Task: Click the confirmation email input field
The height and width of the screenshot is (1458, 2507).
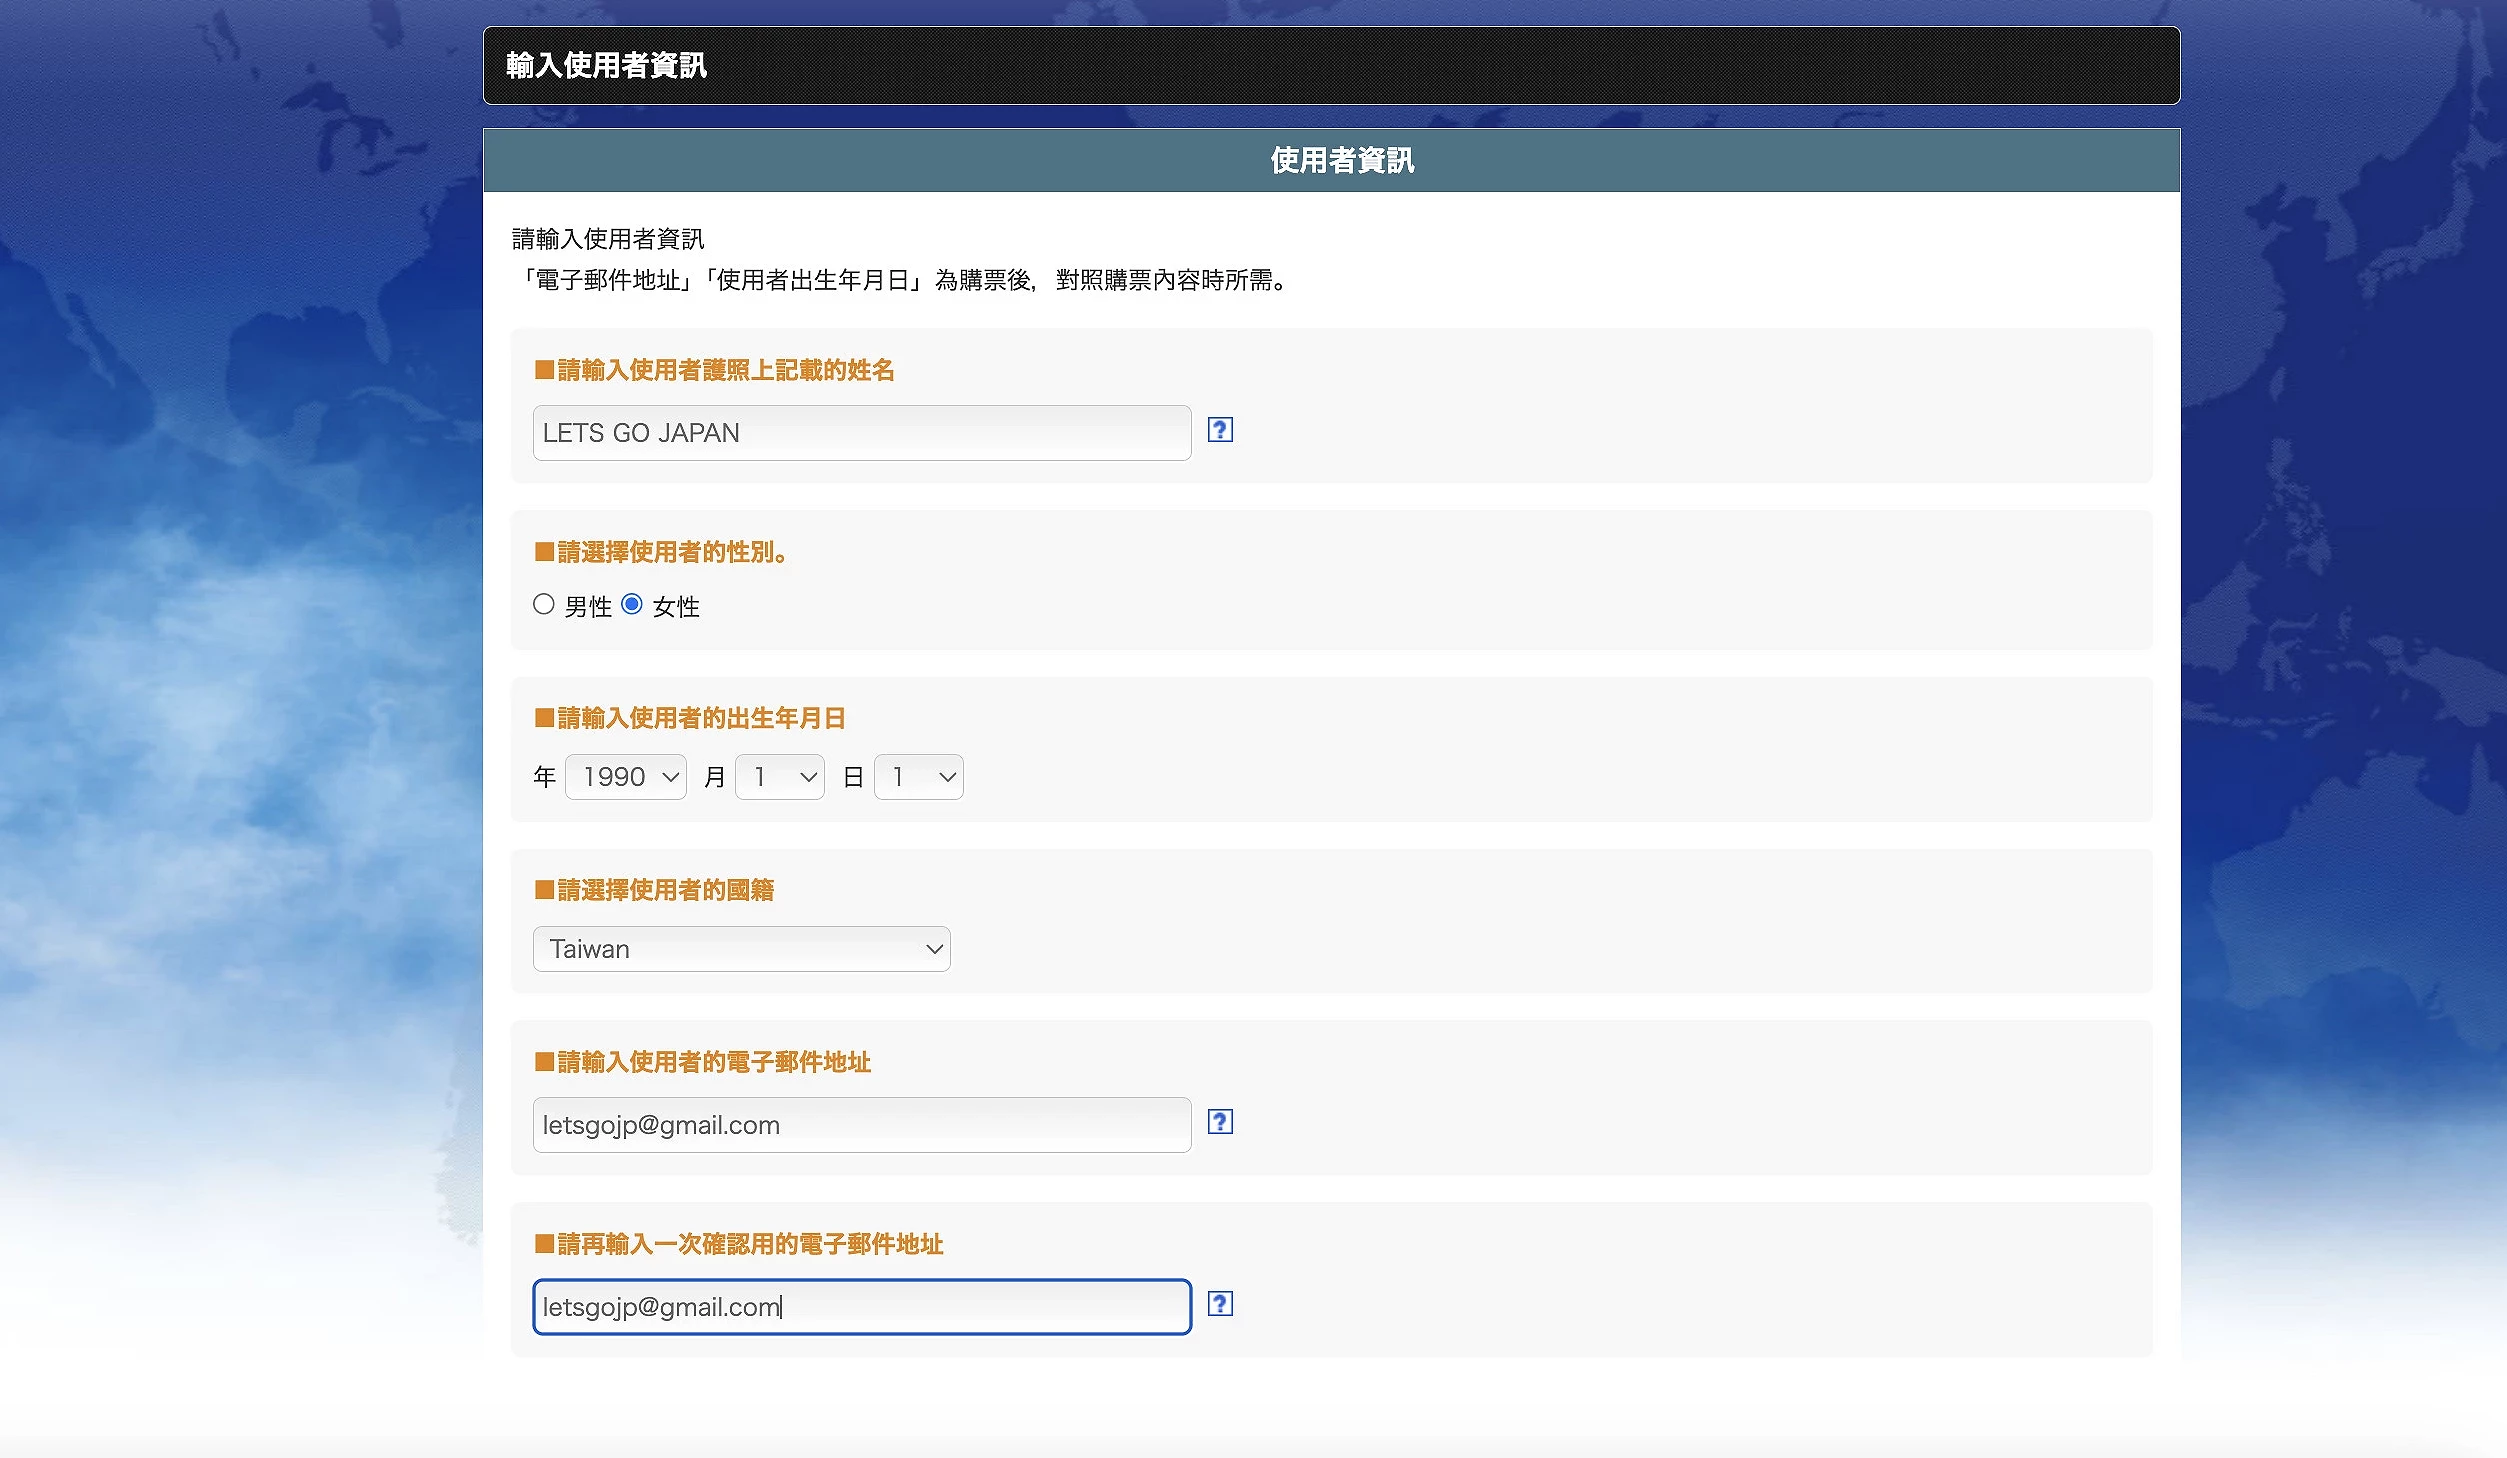Action: 861,1307
